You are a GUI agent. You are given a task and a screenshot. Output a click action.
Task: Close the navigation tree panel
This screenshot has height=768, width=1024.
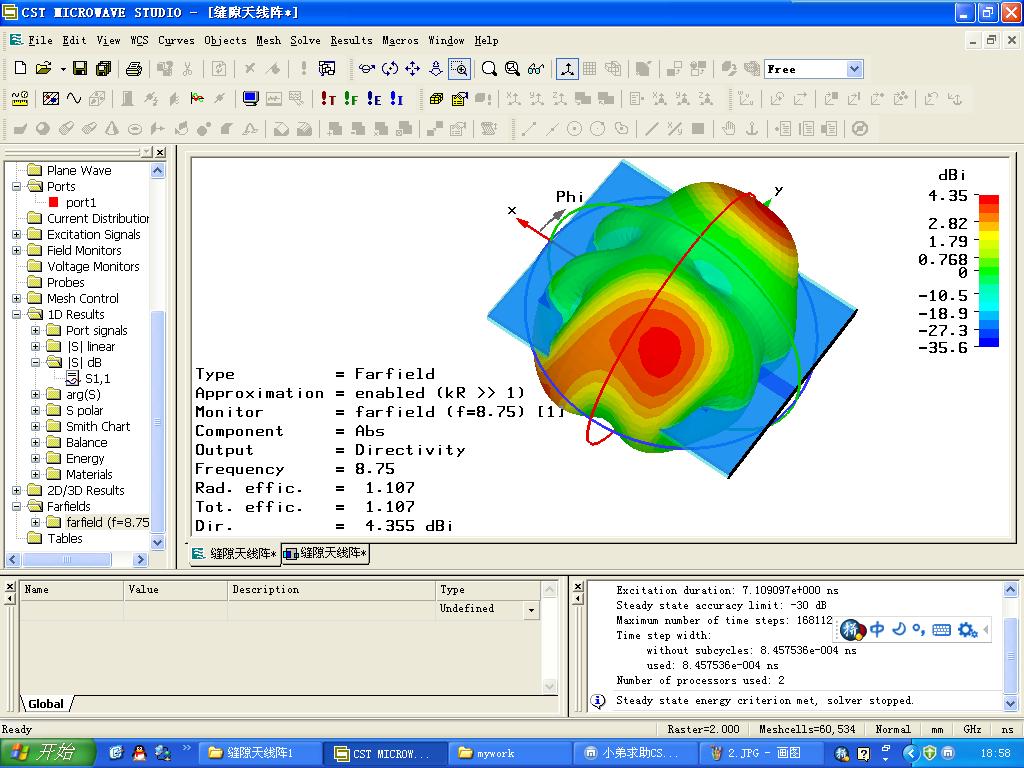(x=160, y=152)
